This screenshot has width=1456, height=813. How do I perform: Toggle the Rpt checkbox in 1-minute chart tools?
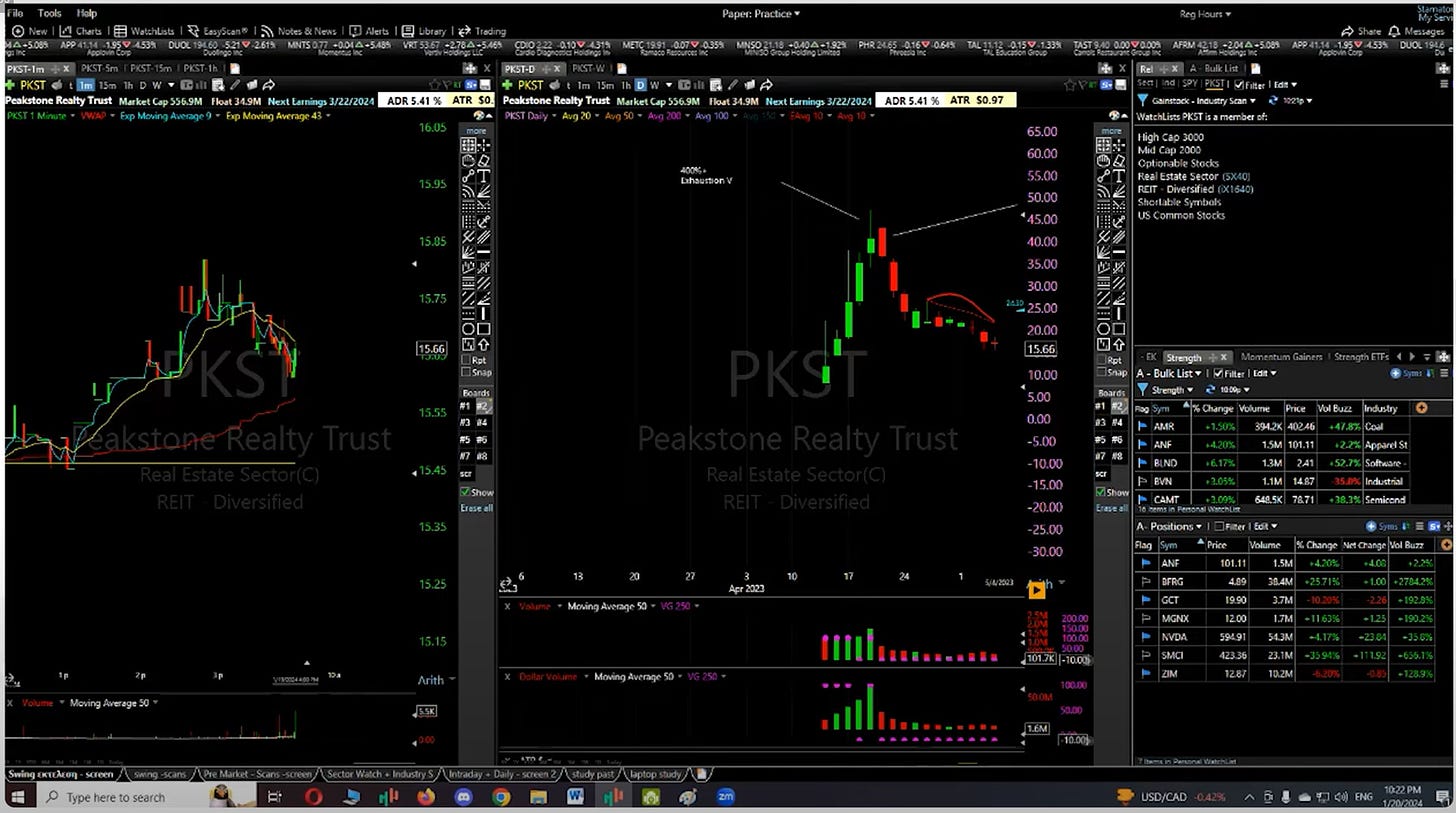pos(467,360)
